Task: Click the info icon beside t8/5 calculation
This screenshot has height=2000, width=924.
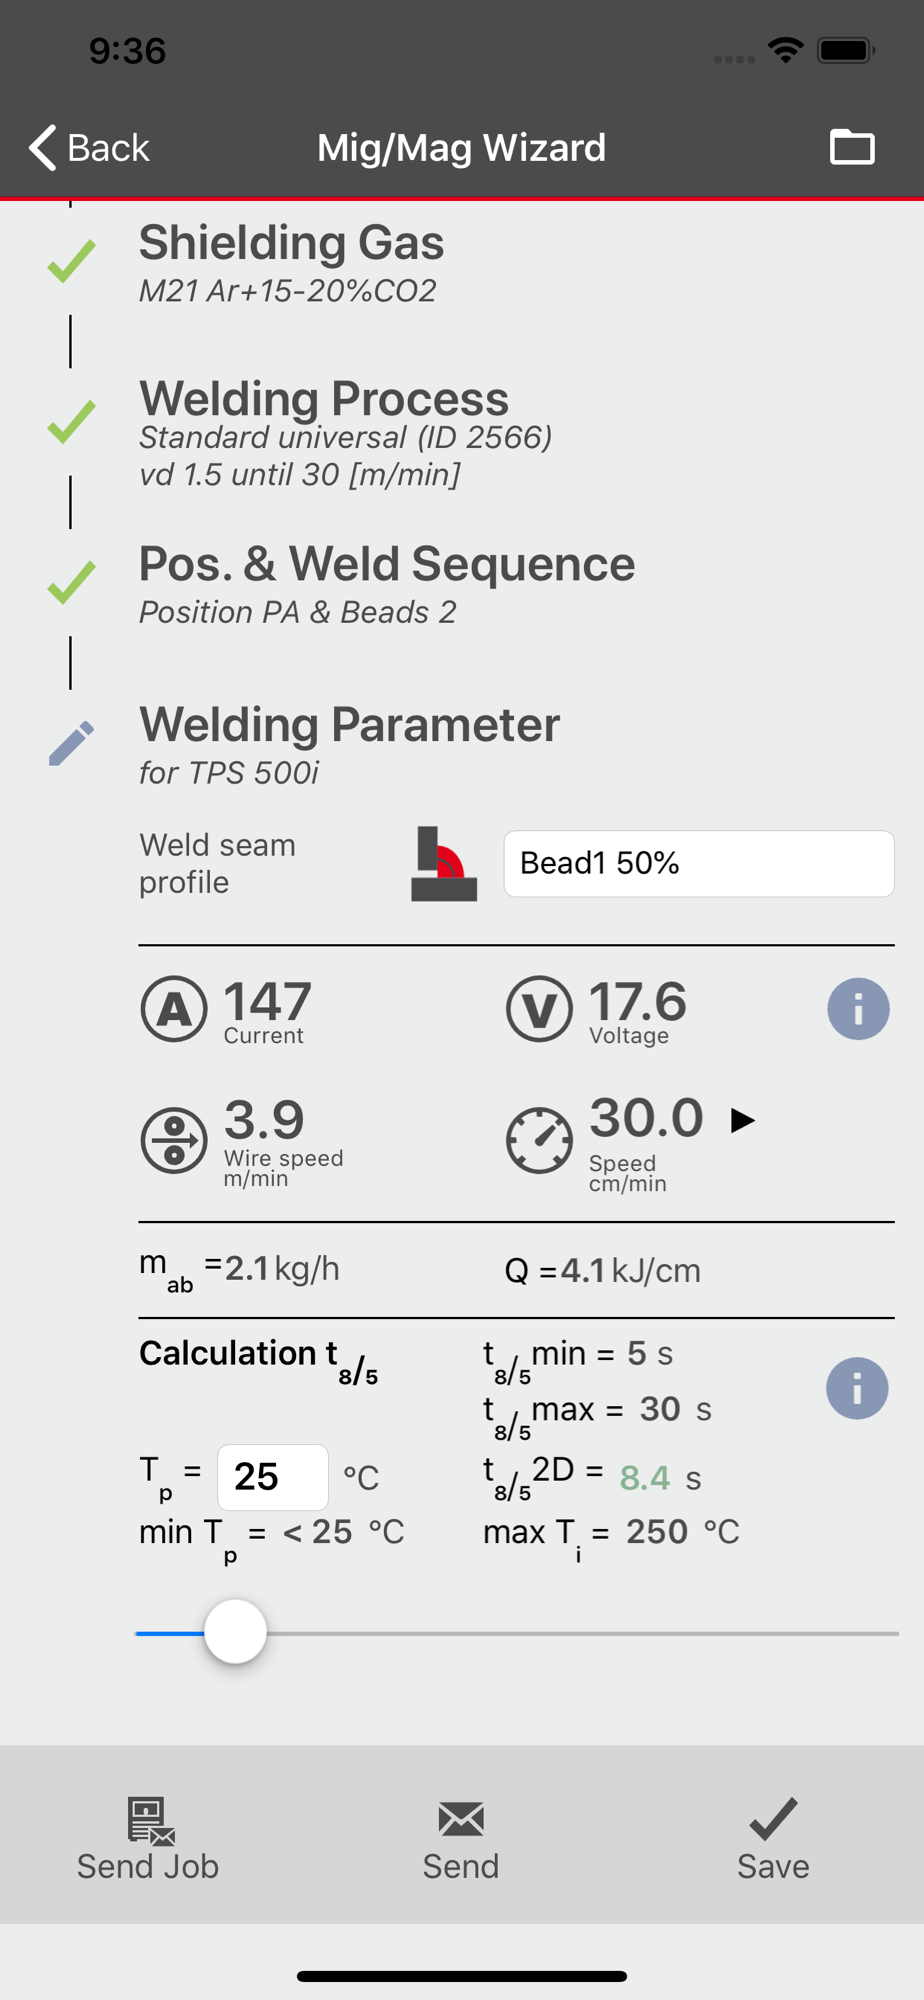Action: click(857, 1388)
